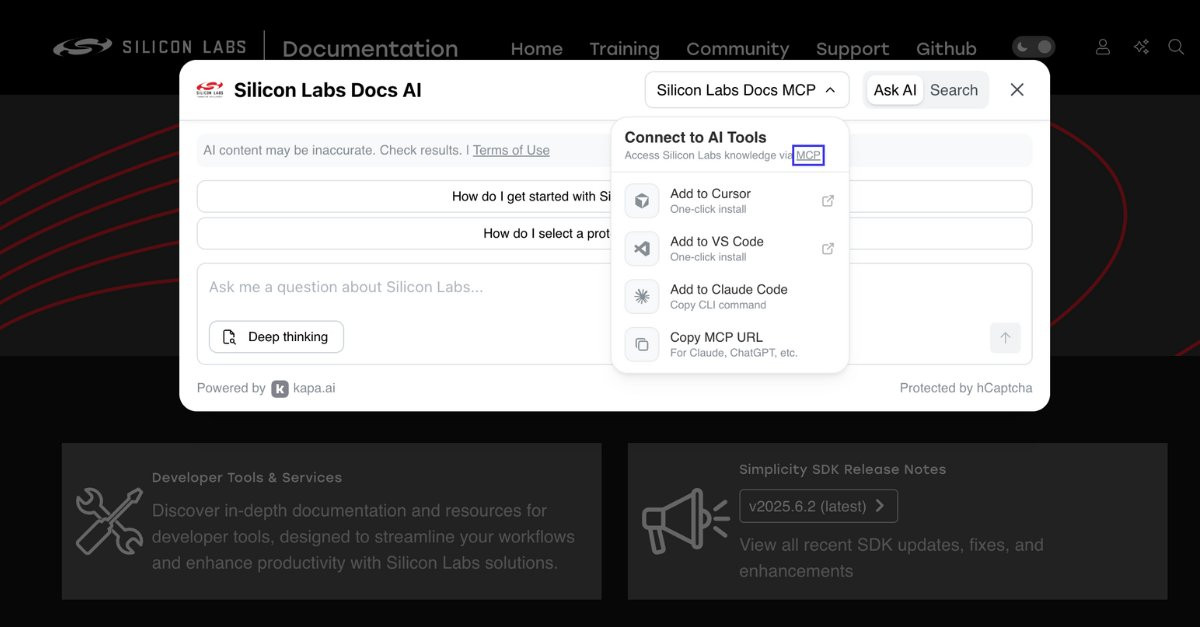Enable Deep thinking button

coord(276,337)
